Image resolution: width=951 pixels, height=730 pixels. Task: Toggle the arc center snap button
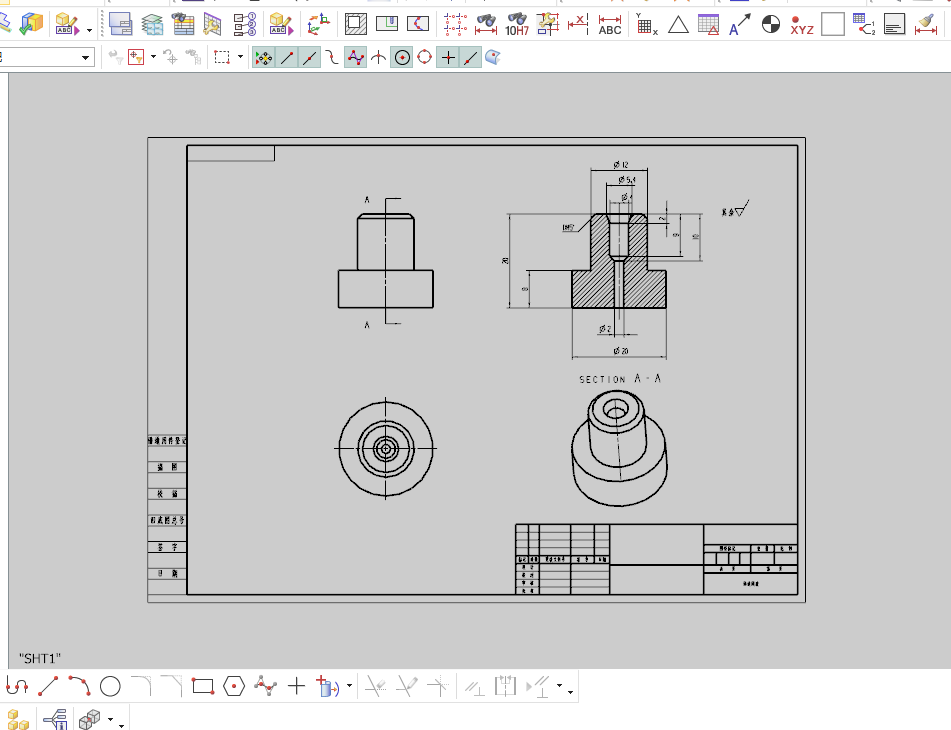pyautogui.click(x=402, y=58)
